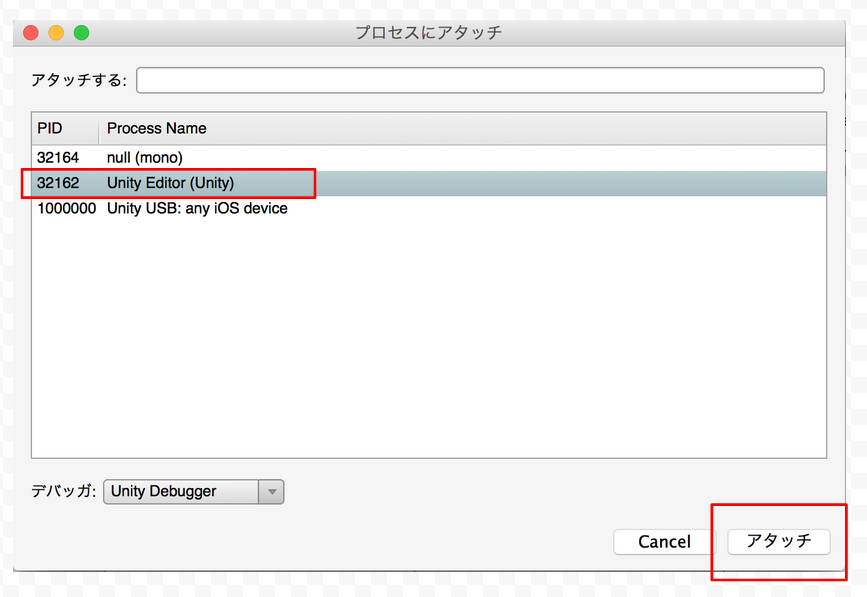
Task: Select the Unity Editor (Unity) process row
Action: point(429,183)
